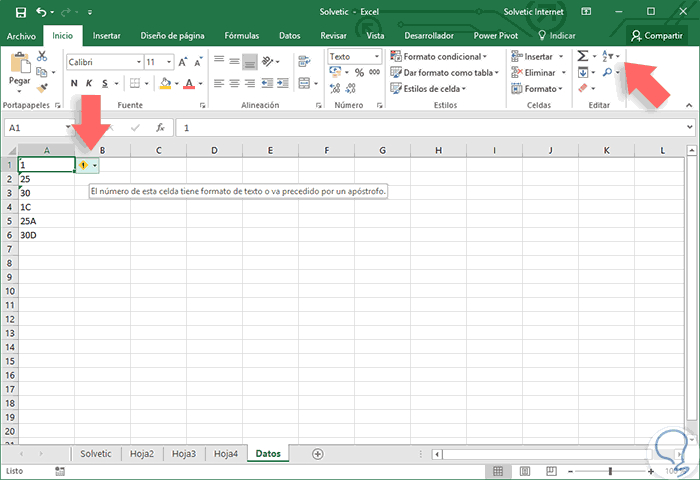
Task: Click the zoom slider handle
Action: 610,472
